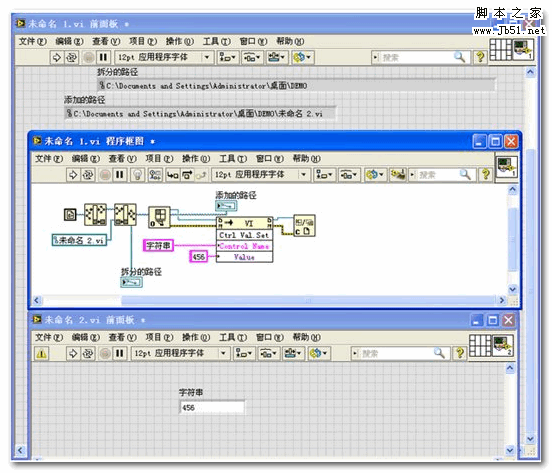552x473 pixels.
Task: Click Value input of invoke node
Action: pos(244,257)
